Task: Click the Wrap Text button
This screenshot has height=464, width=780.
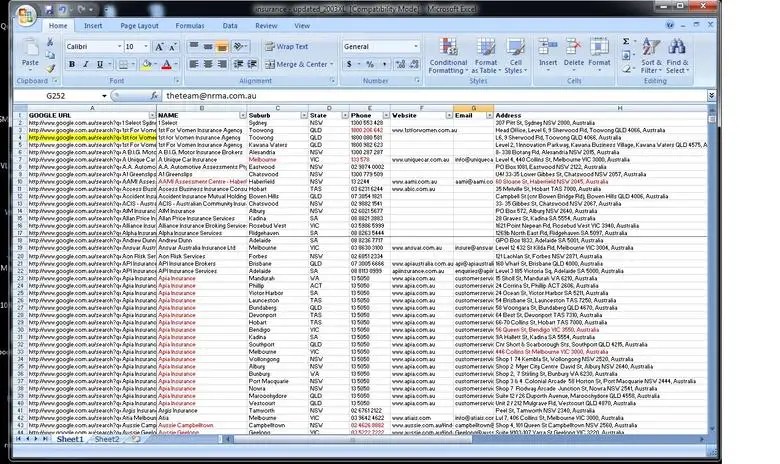Action: tap(287, 46)
